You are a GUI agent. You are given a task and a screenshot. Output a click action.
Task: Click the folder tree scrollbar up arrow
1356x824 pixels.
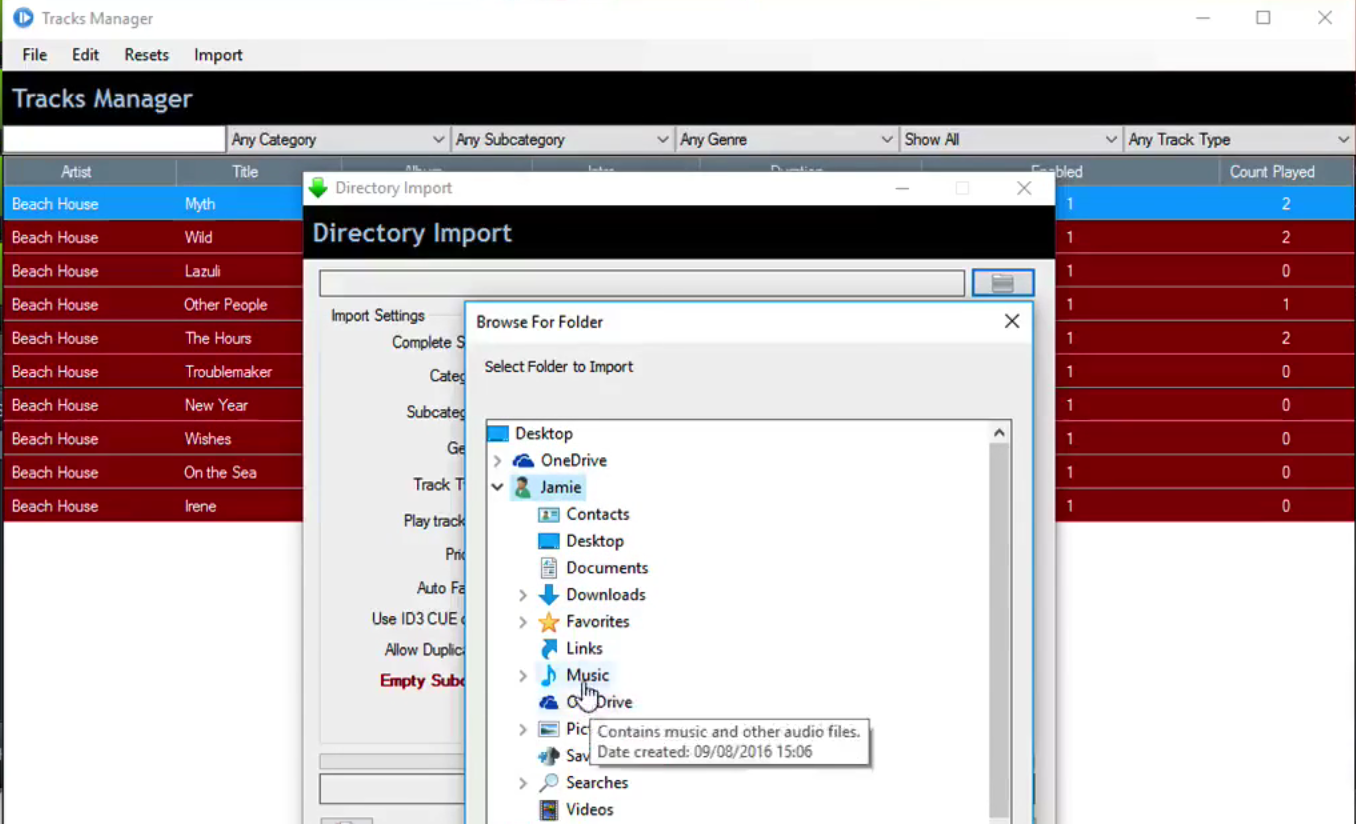[x=999, y=433]
